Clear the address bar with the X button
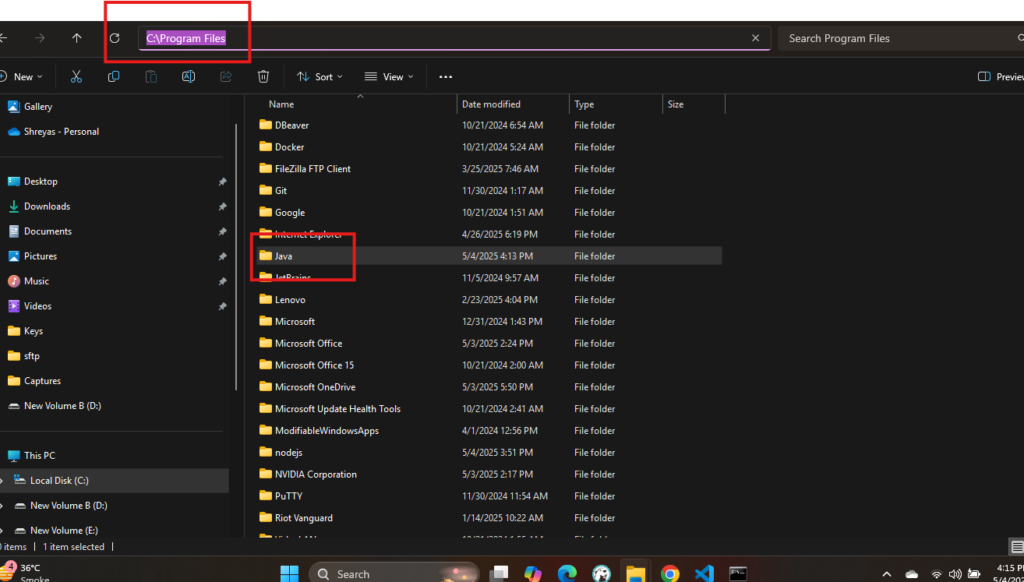The width and height of the screenshot is (1024, 582). pos(755,38)
